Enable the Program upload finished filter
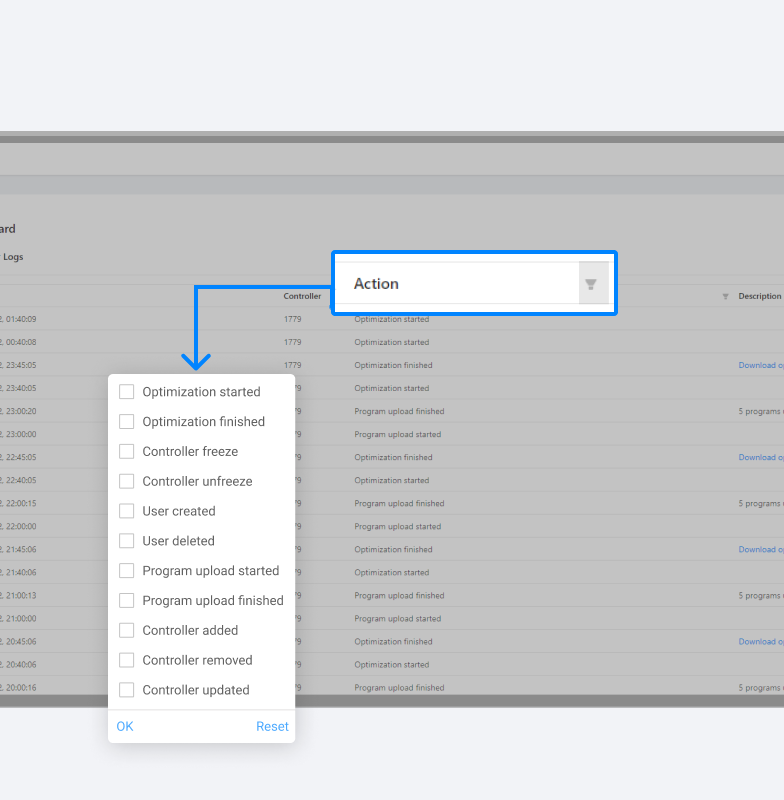This screenshot has width=784, height=800. (x=127, y=601)
